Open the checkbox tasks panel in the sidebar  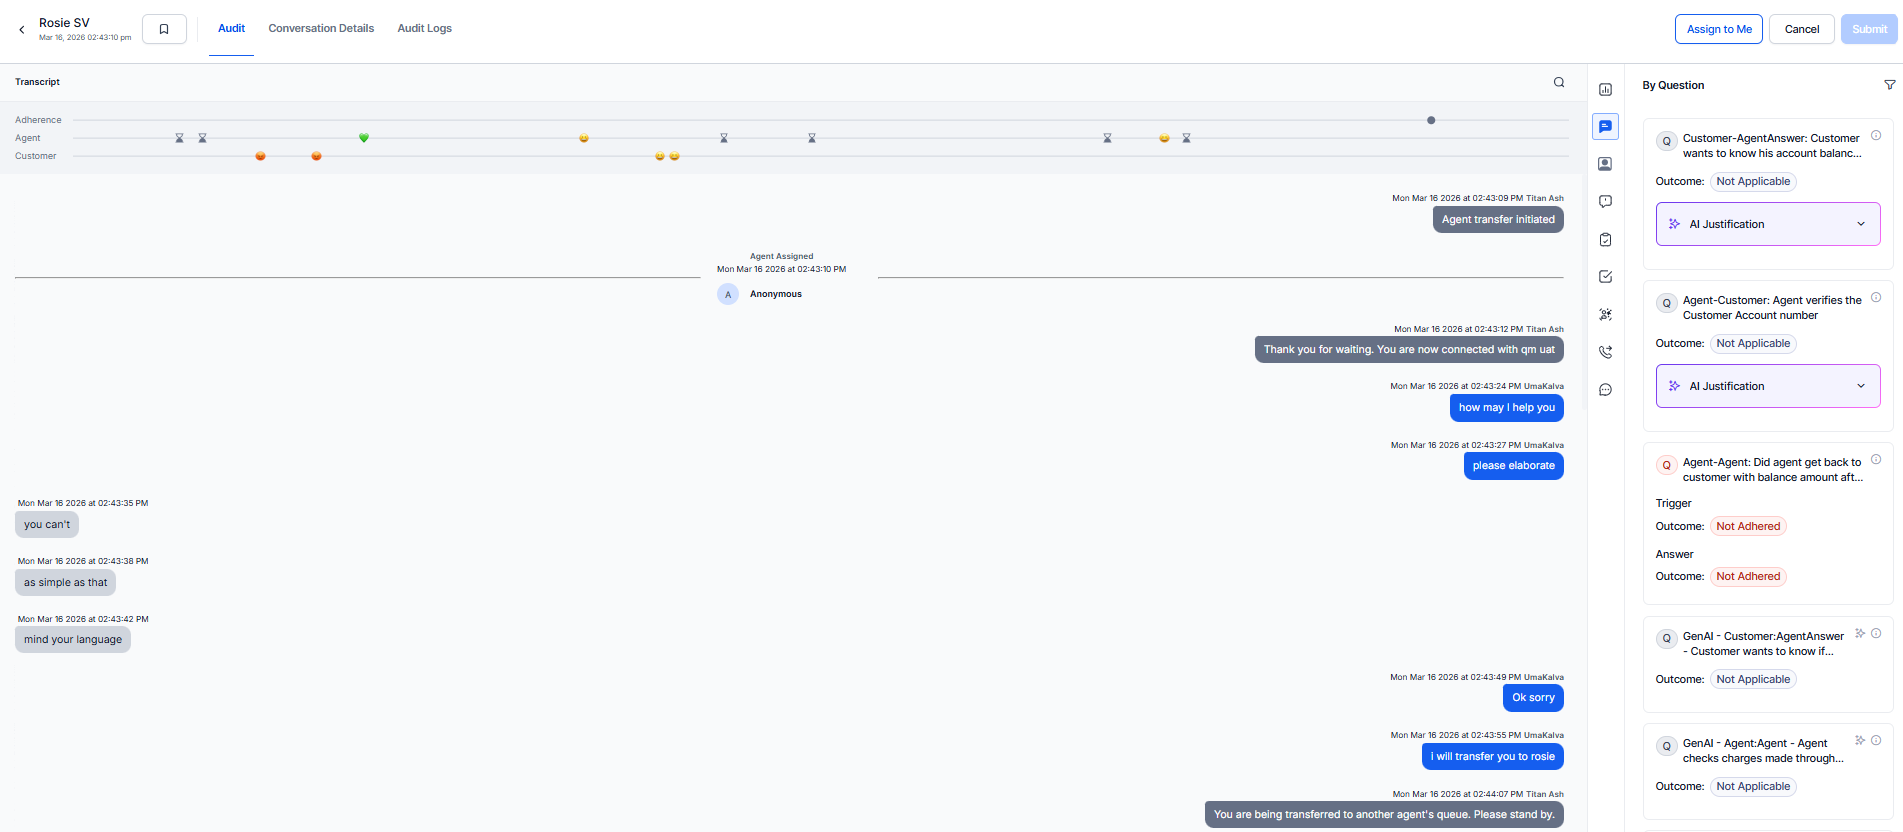point(1605,277)
